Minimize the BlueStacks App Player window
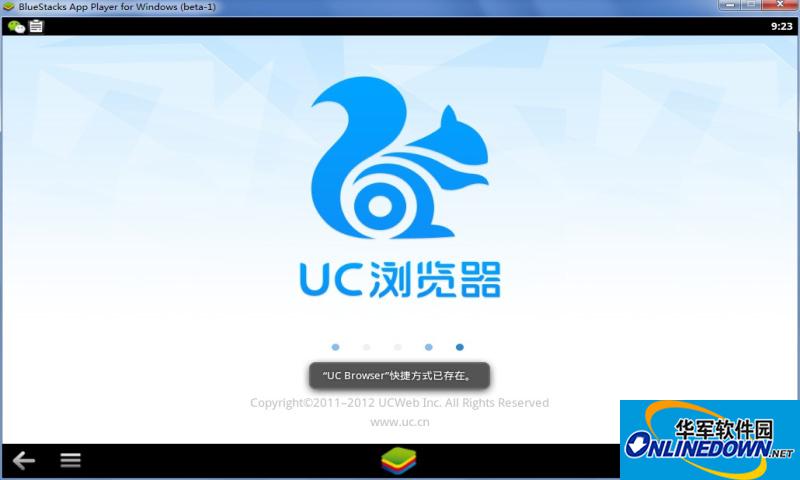This screenshot has width=800, height=480. point(730,5)
